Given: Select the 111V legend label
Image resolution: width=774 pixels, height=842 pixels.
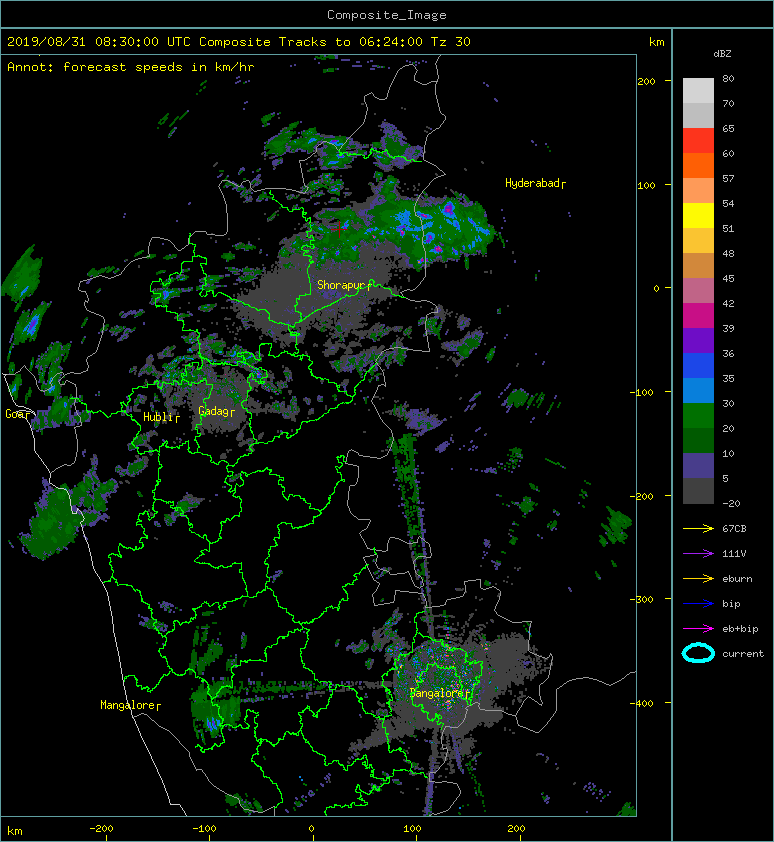Looking at the screenshot, I should click(x=734, y=554).
